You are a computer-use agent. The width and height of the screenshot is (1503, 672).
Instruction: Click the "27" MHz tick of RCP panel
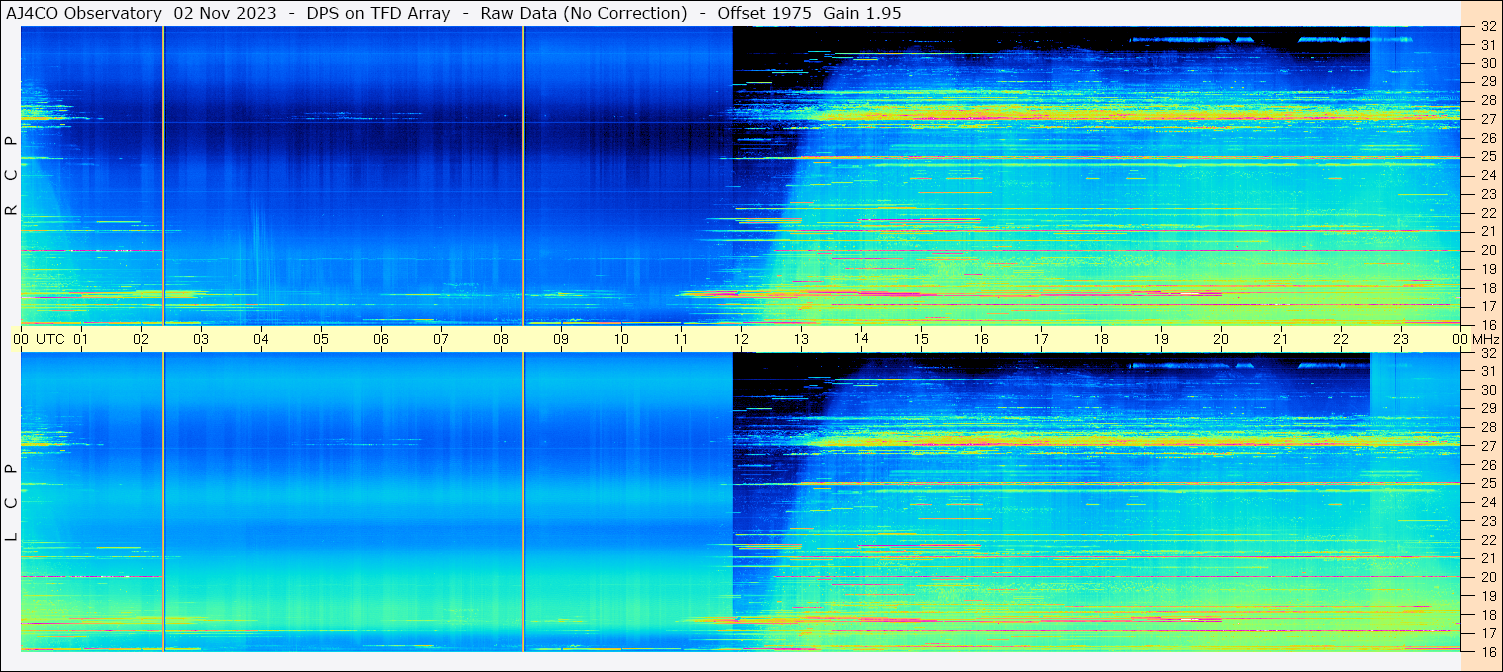[x=1488, y=119]
